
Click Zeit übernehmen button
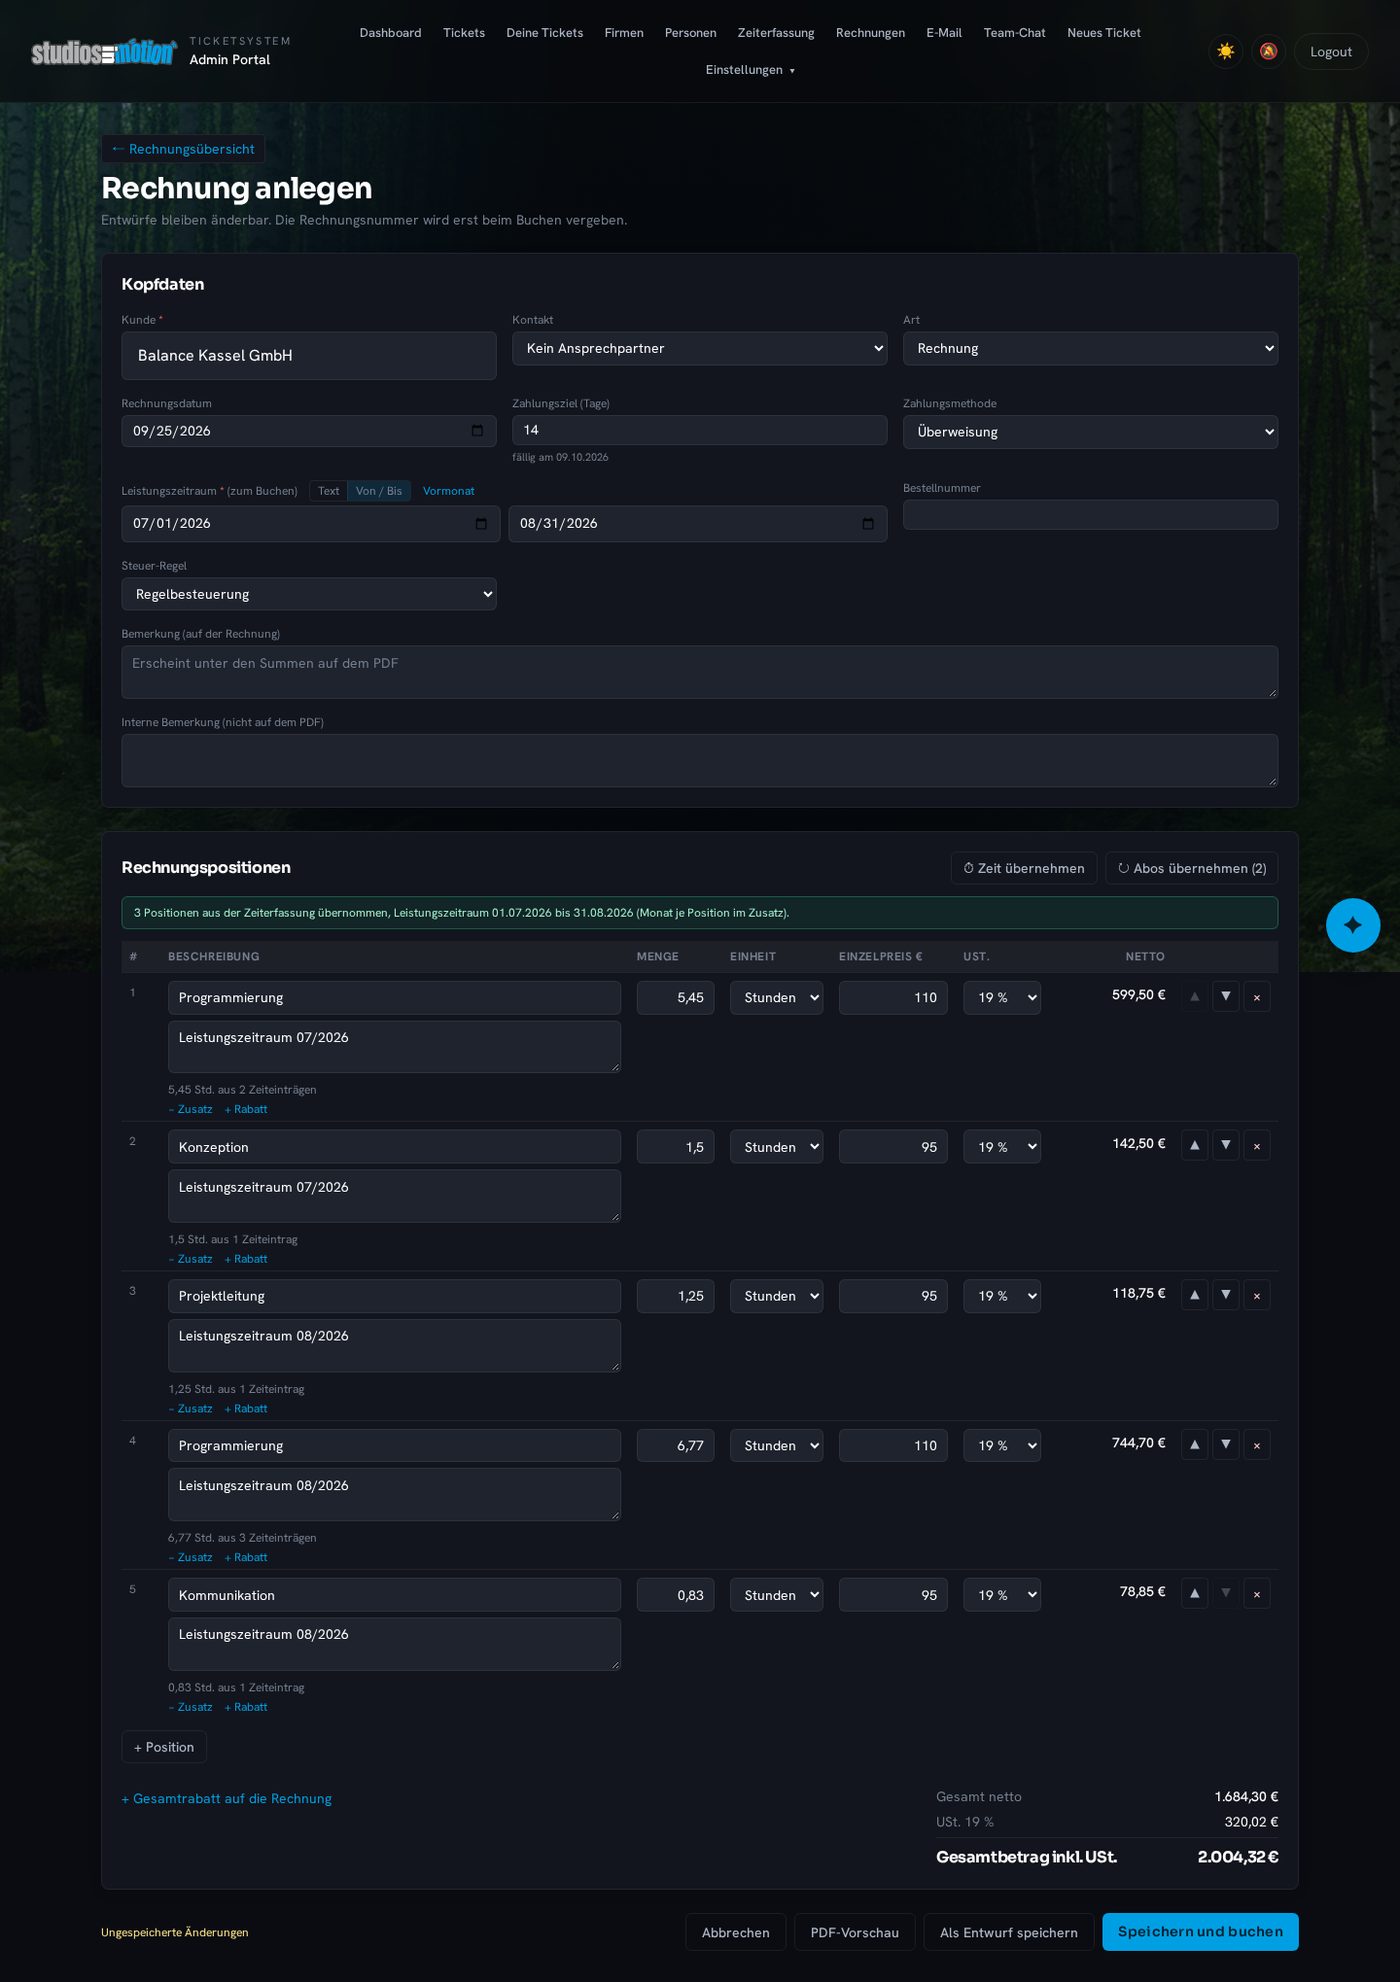(1024, 868)
